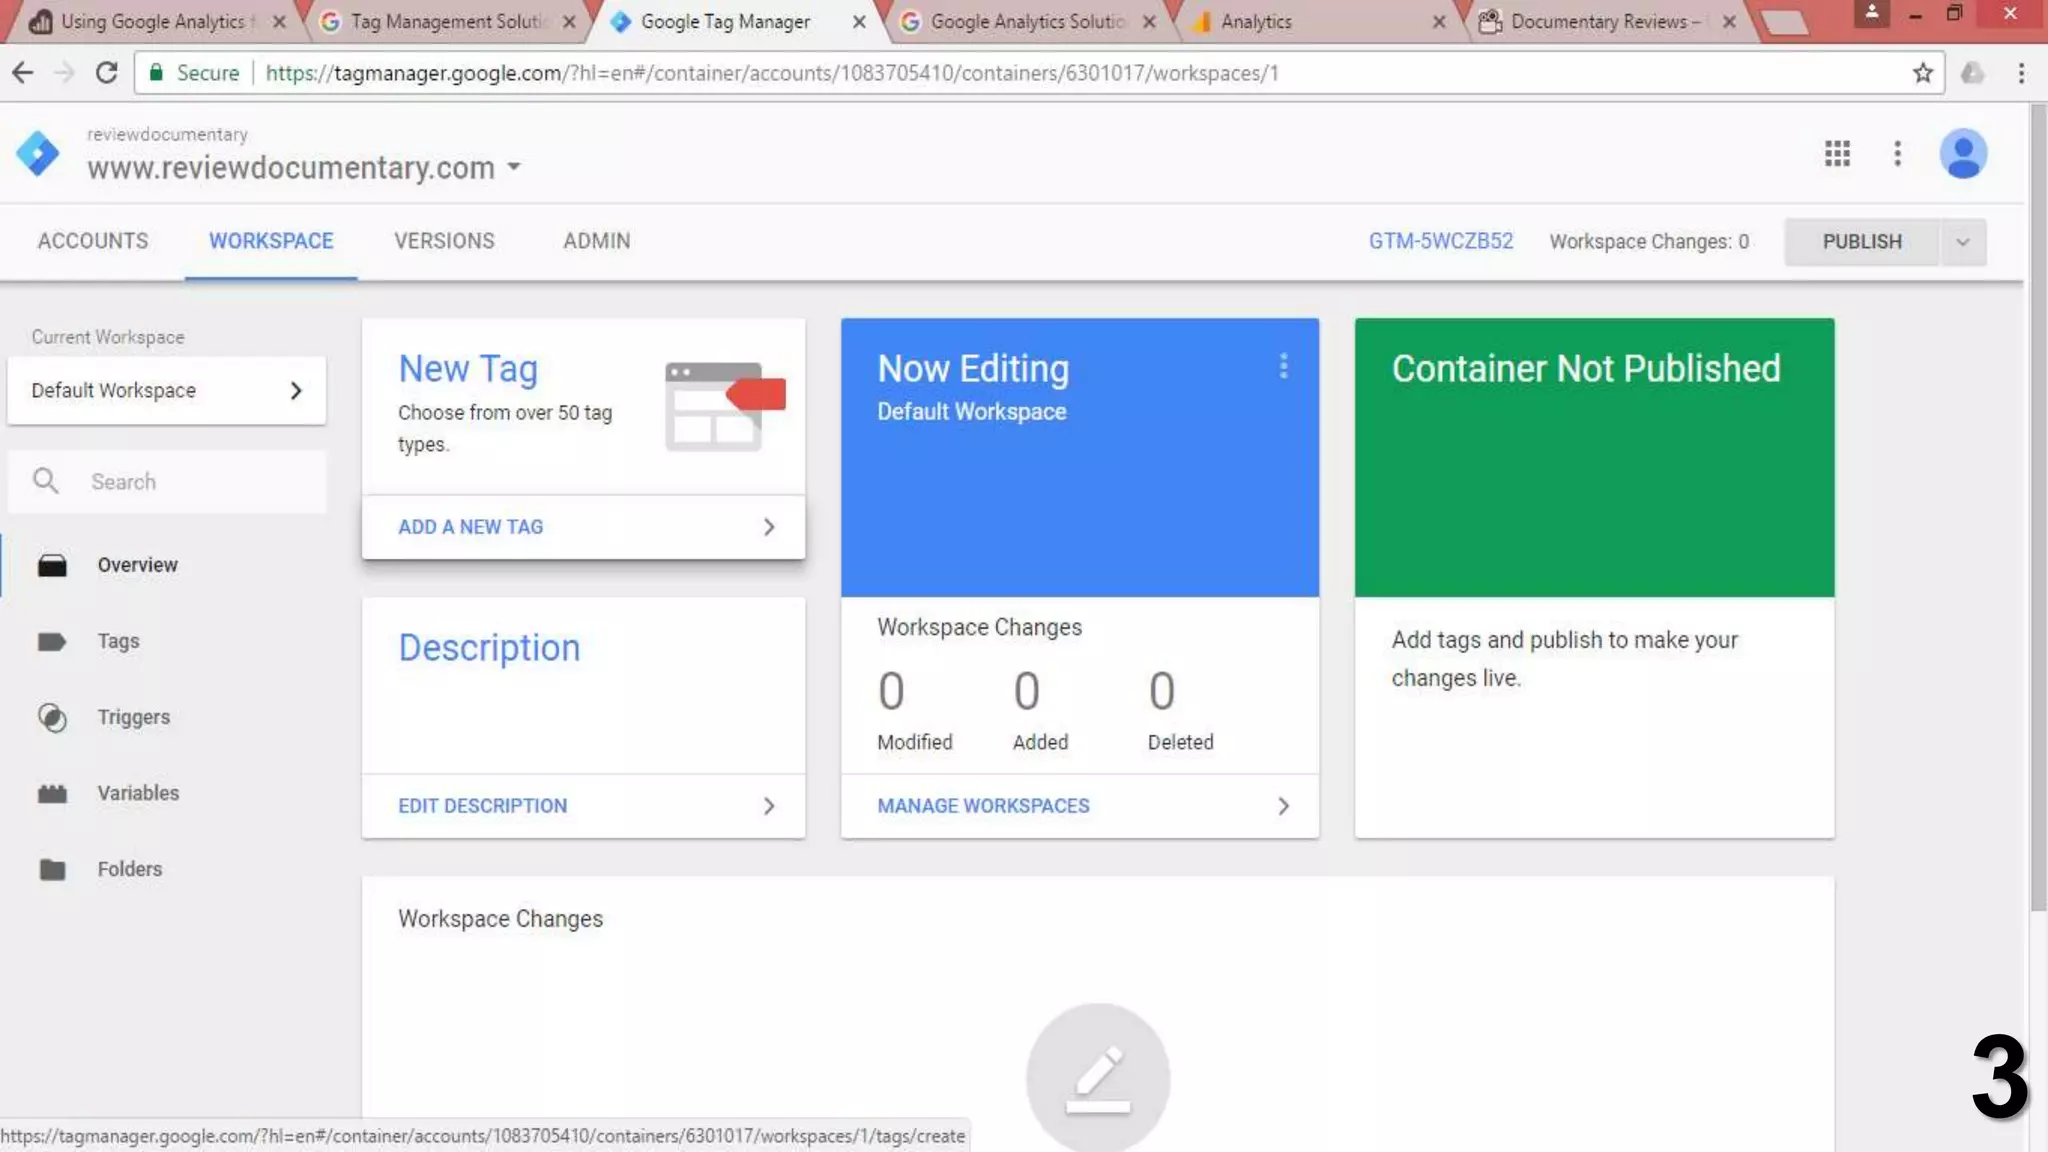
Task: Click the user account avatar icon
Action: click(1962, 154)
